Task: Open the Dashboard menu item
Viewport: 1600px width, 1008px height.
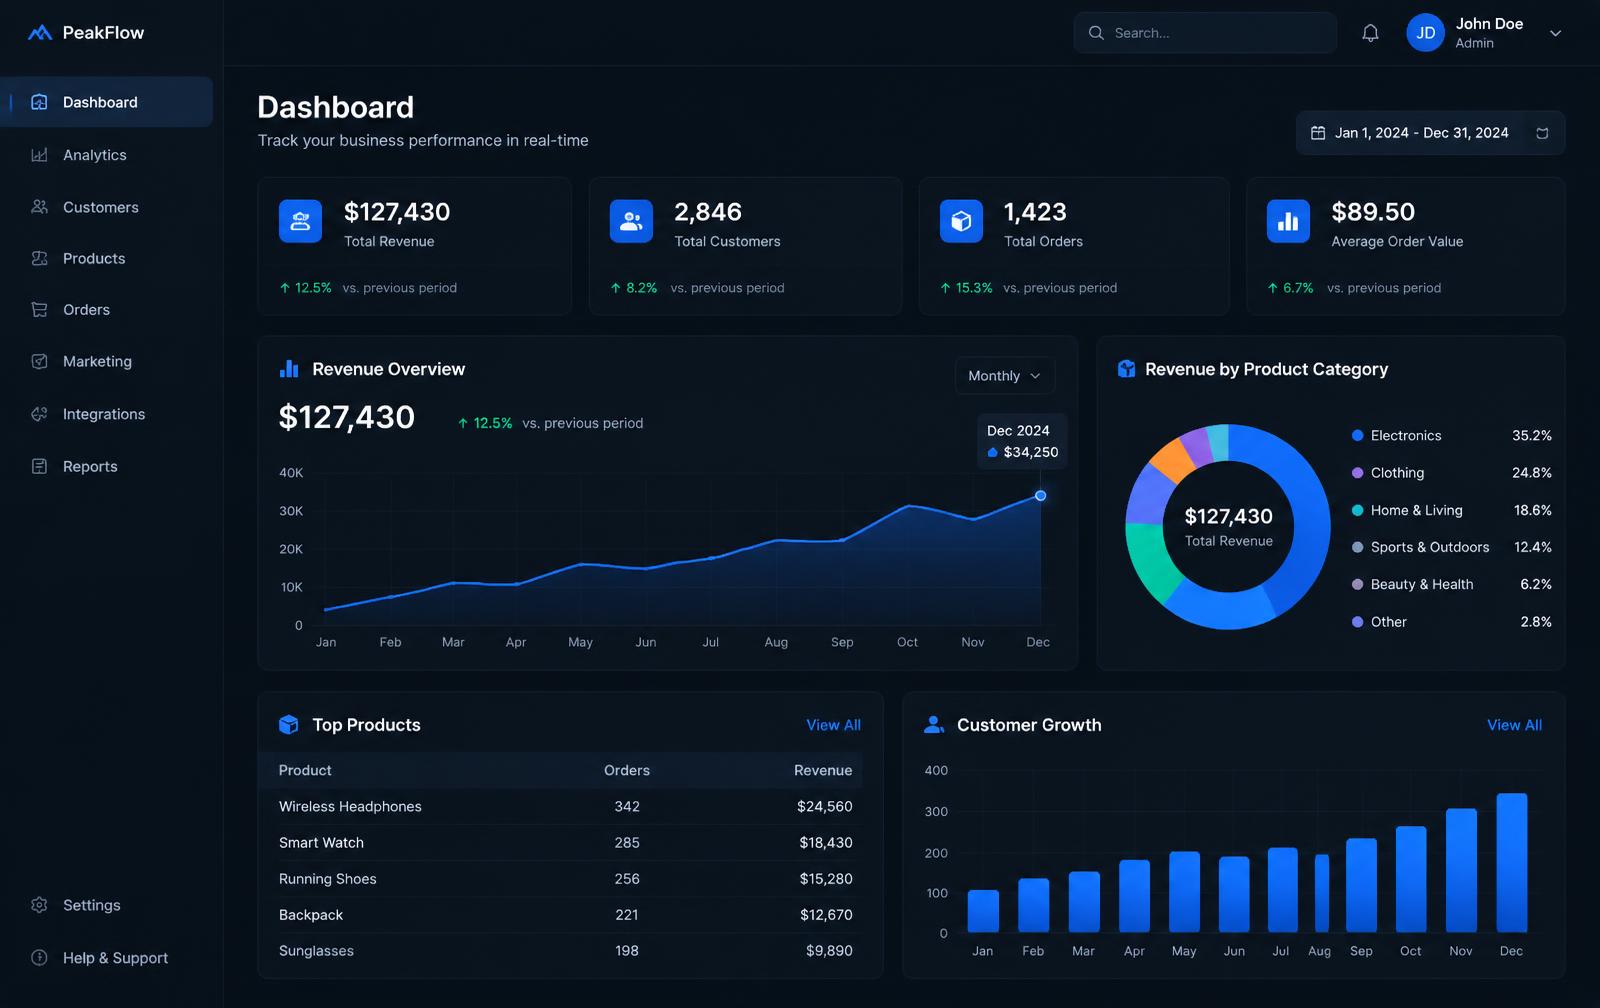Action: (106, 102)
